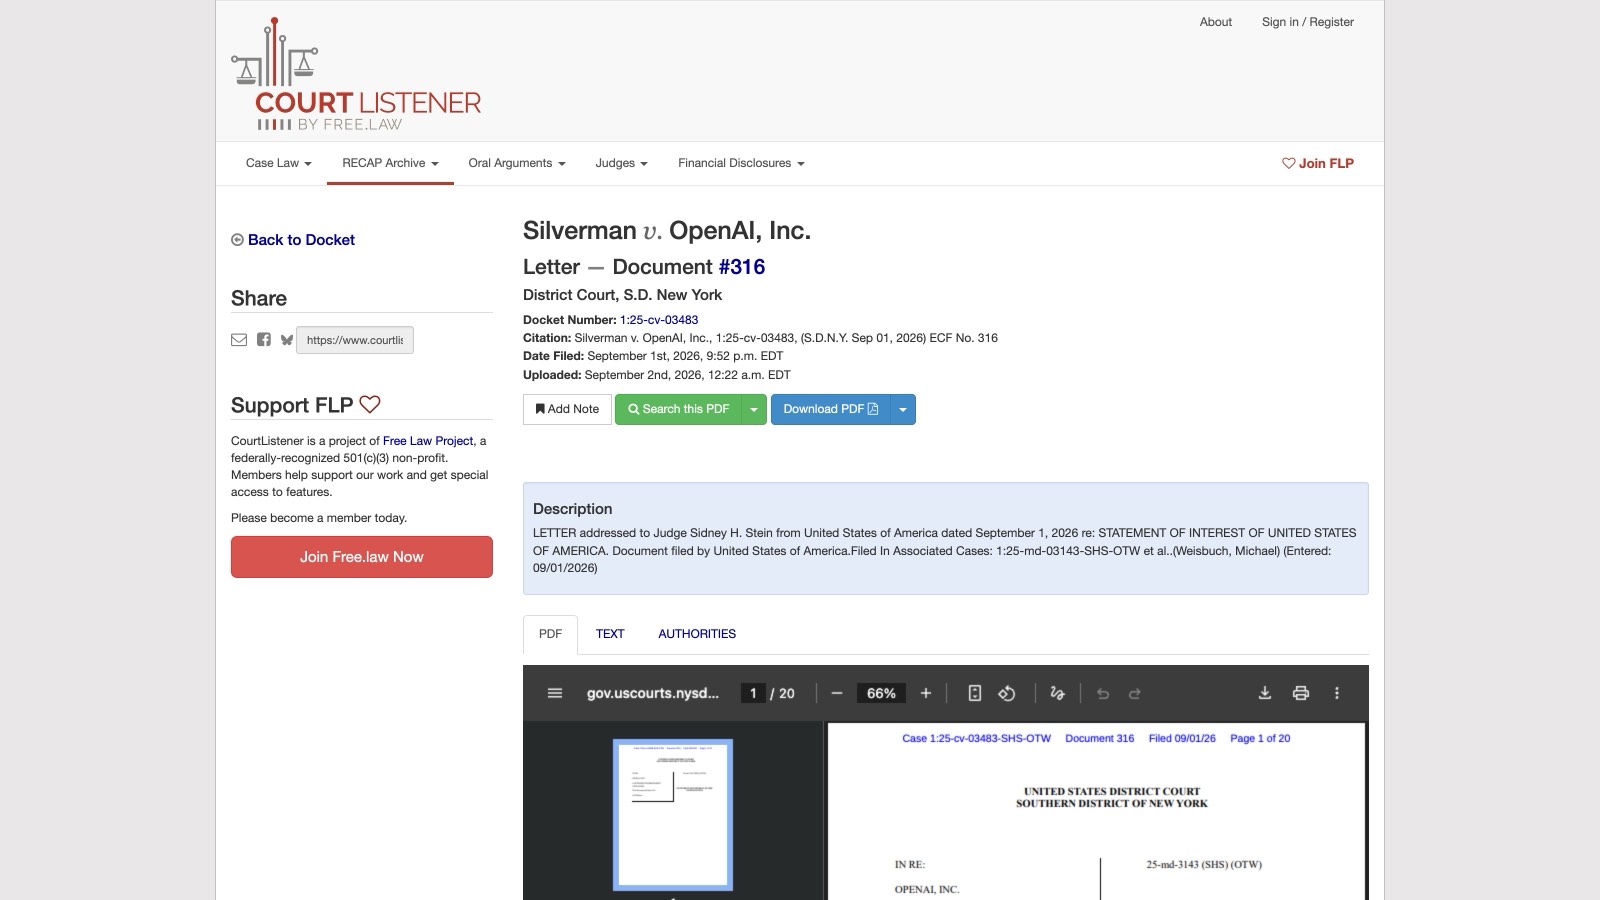Expand RECAP Archive menu

click(390, 163)
